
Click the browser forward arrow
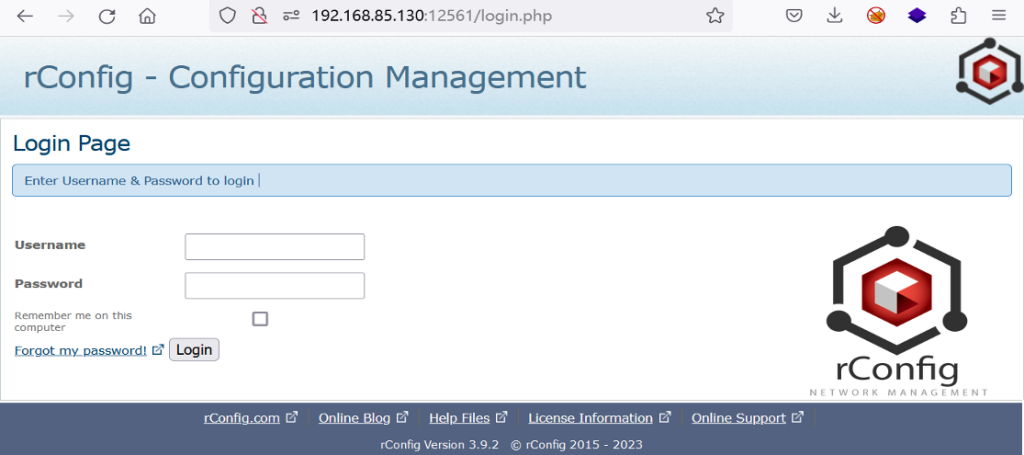(x=66, y=16)
